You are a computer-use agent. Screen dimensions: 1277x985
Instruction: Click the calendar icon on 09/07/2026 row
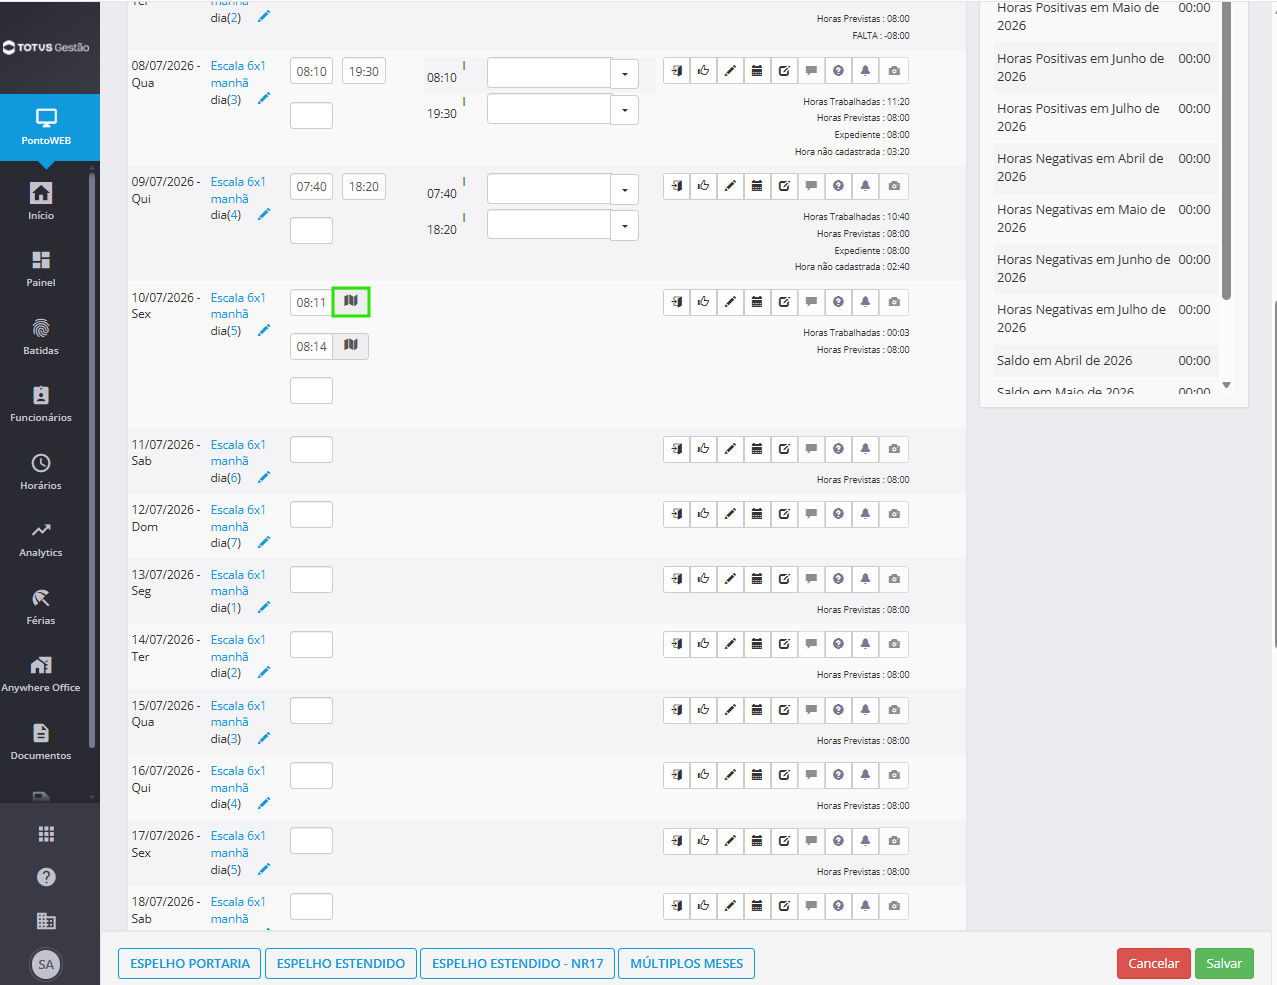coord(758,186)
